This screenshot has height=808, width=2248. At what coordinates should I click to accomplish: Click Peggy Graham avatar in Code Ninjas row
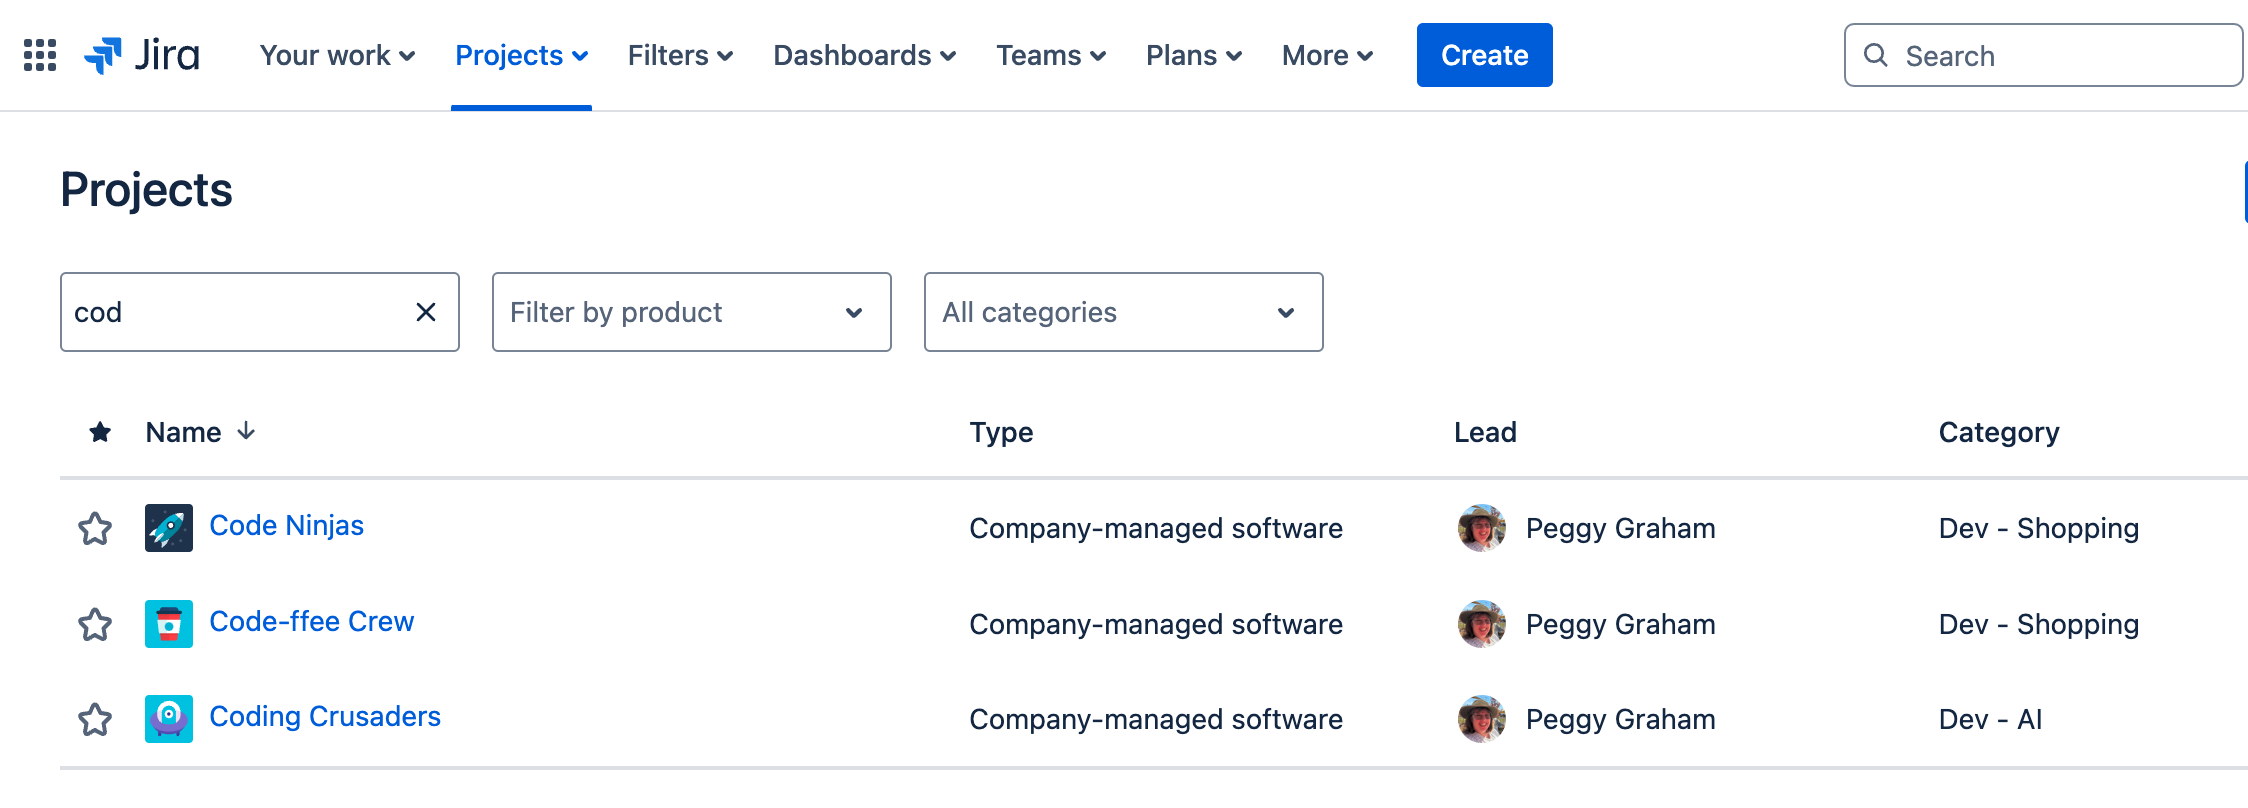click(x=1482, y=528)
